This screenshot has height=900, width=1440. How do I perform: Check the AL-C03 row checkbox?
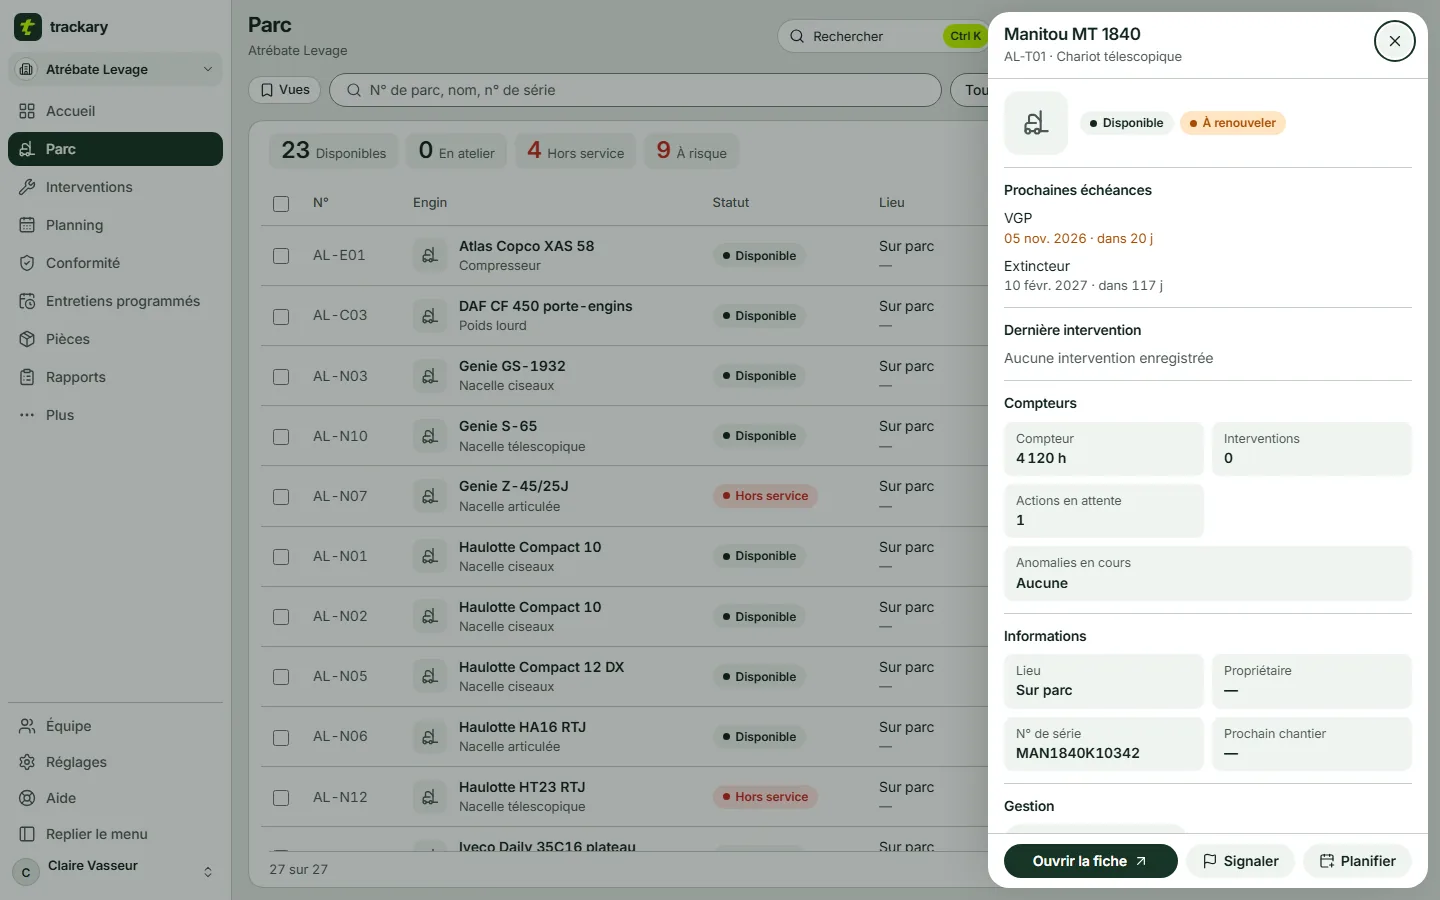pyautogui.click(x=281, y=316)
